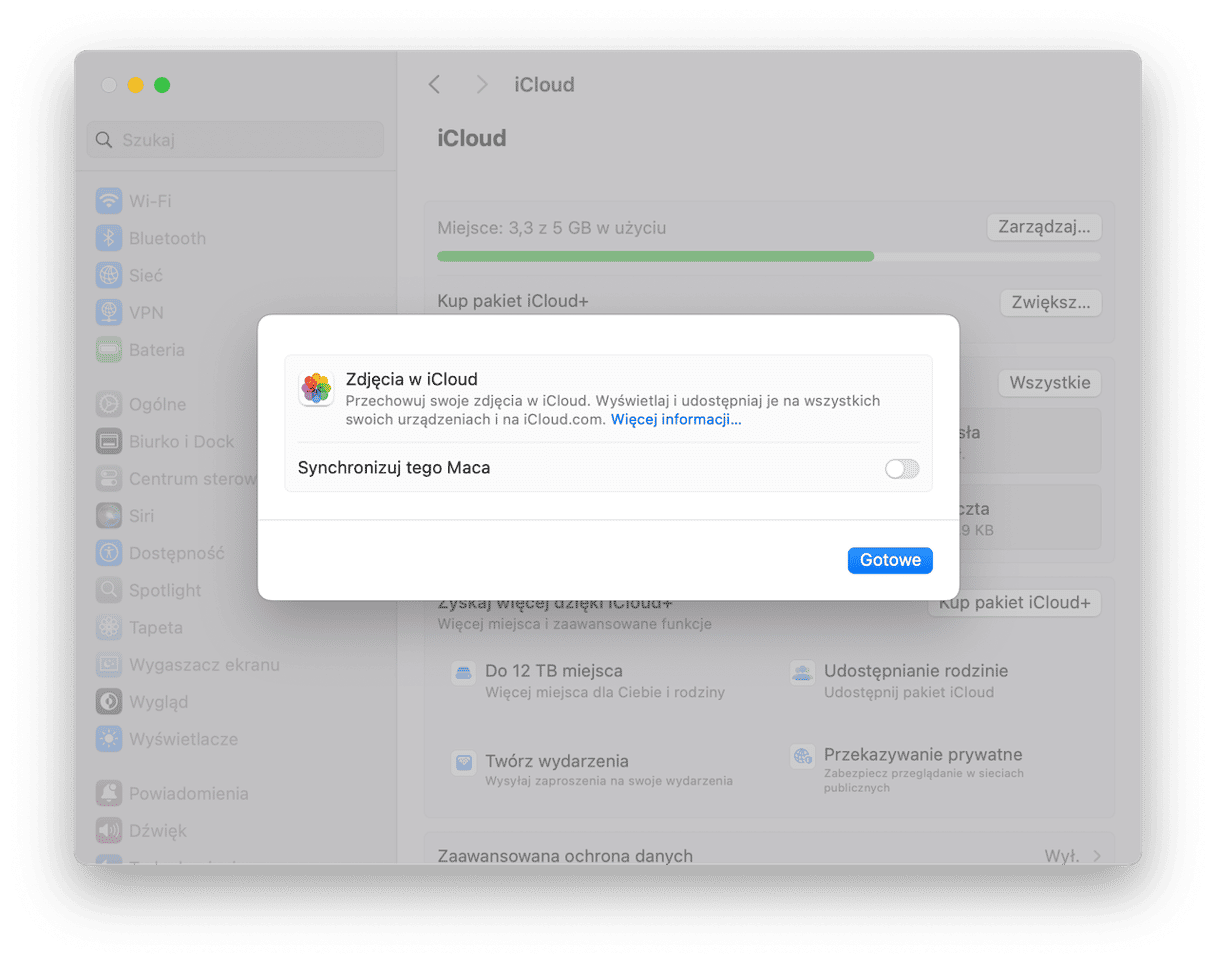Click the Szukaj search field
Image resolution: width=1216 pixels, height=963 pixels.
(x=235, y=140)
